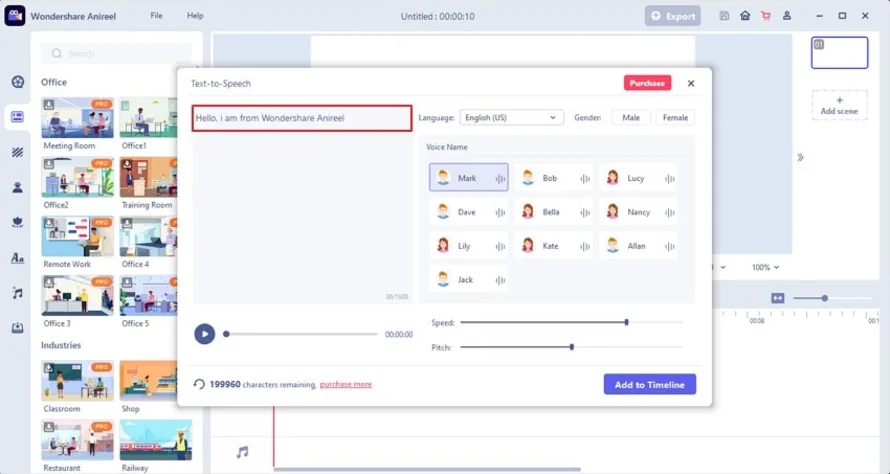
Task: Open the Language English (US) dropdown
Action: (511, 118)
